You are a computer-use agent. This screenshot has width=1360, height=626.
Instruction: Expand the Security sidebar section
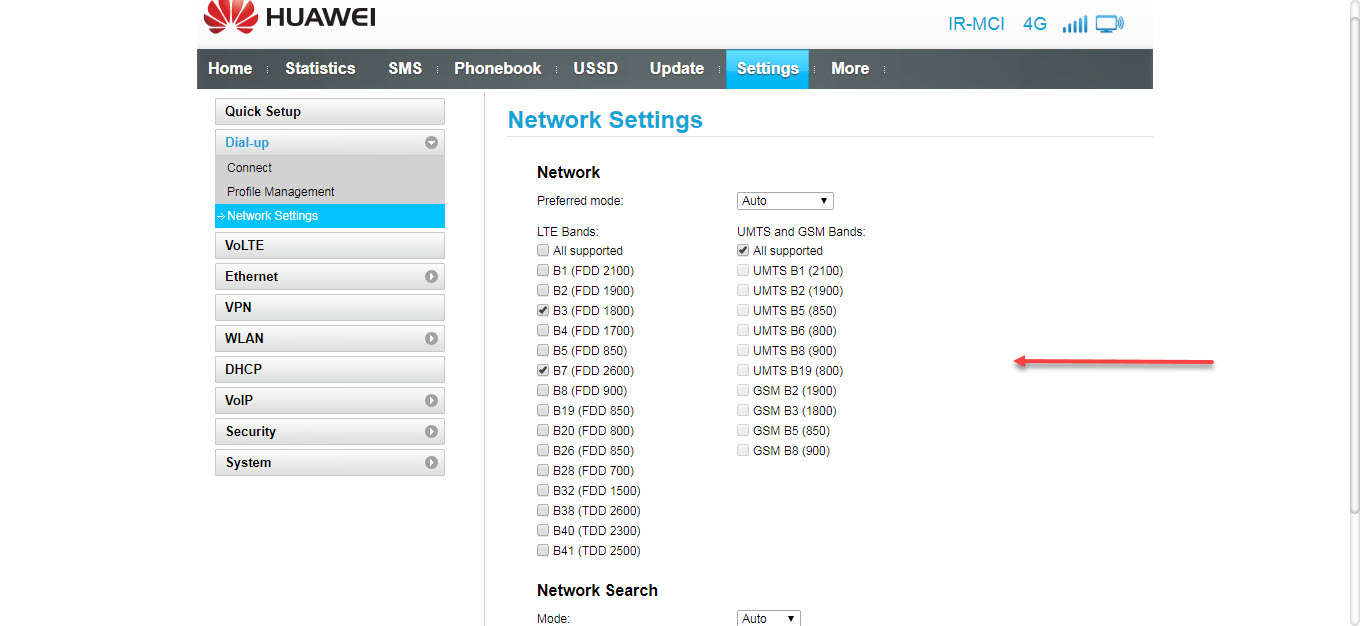[x=431, y=432]
